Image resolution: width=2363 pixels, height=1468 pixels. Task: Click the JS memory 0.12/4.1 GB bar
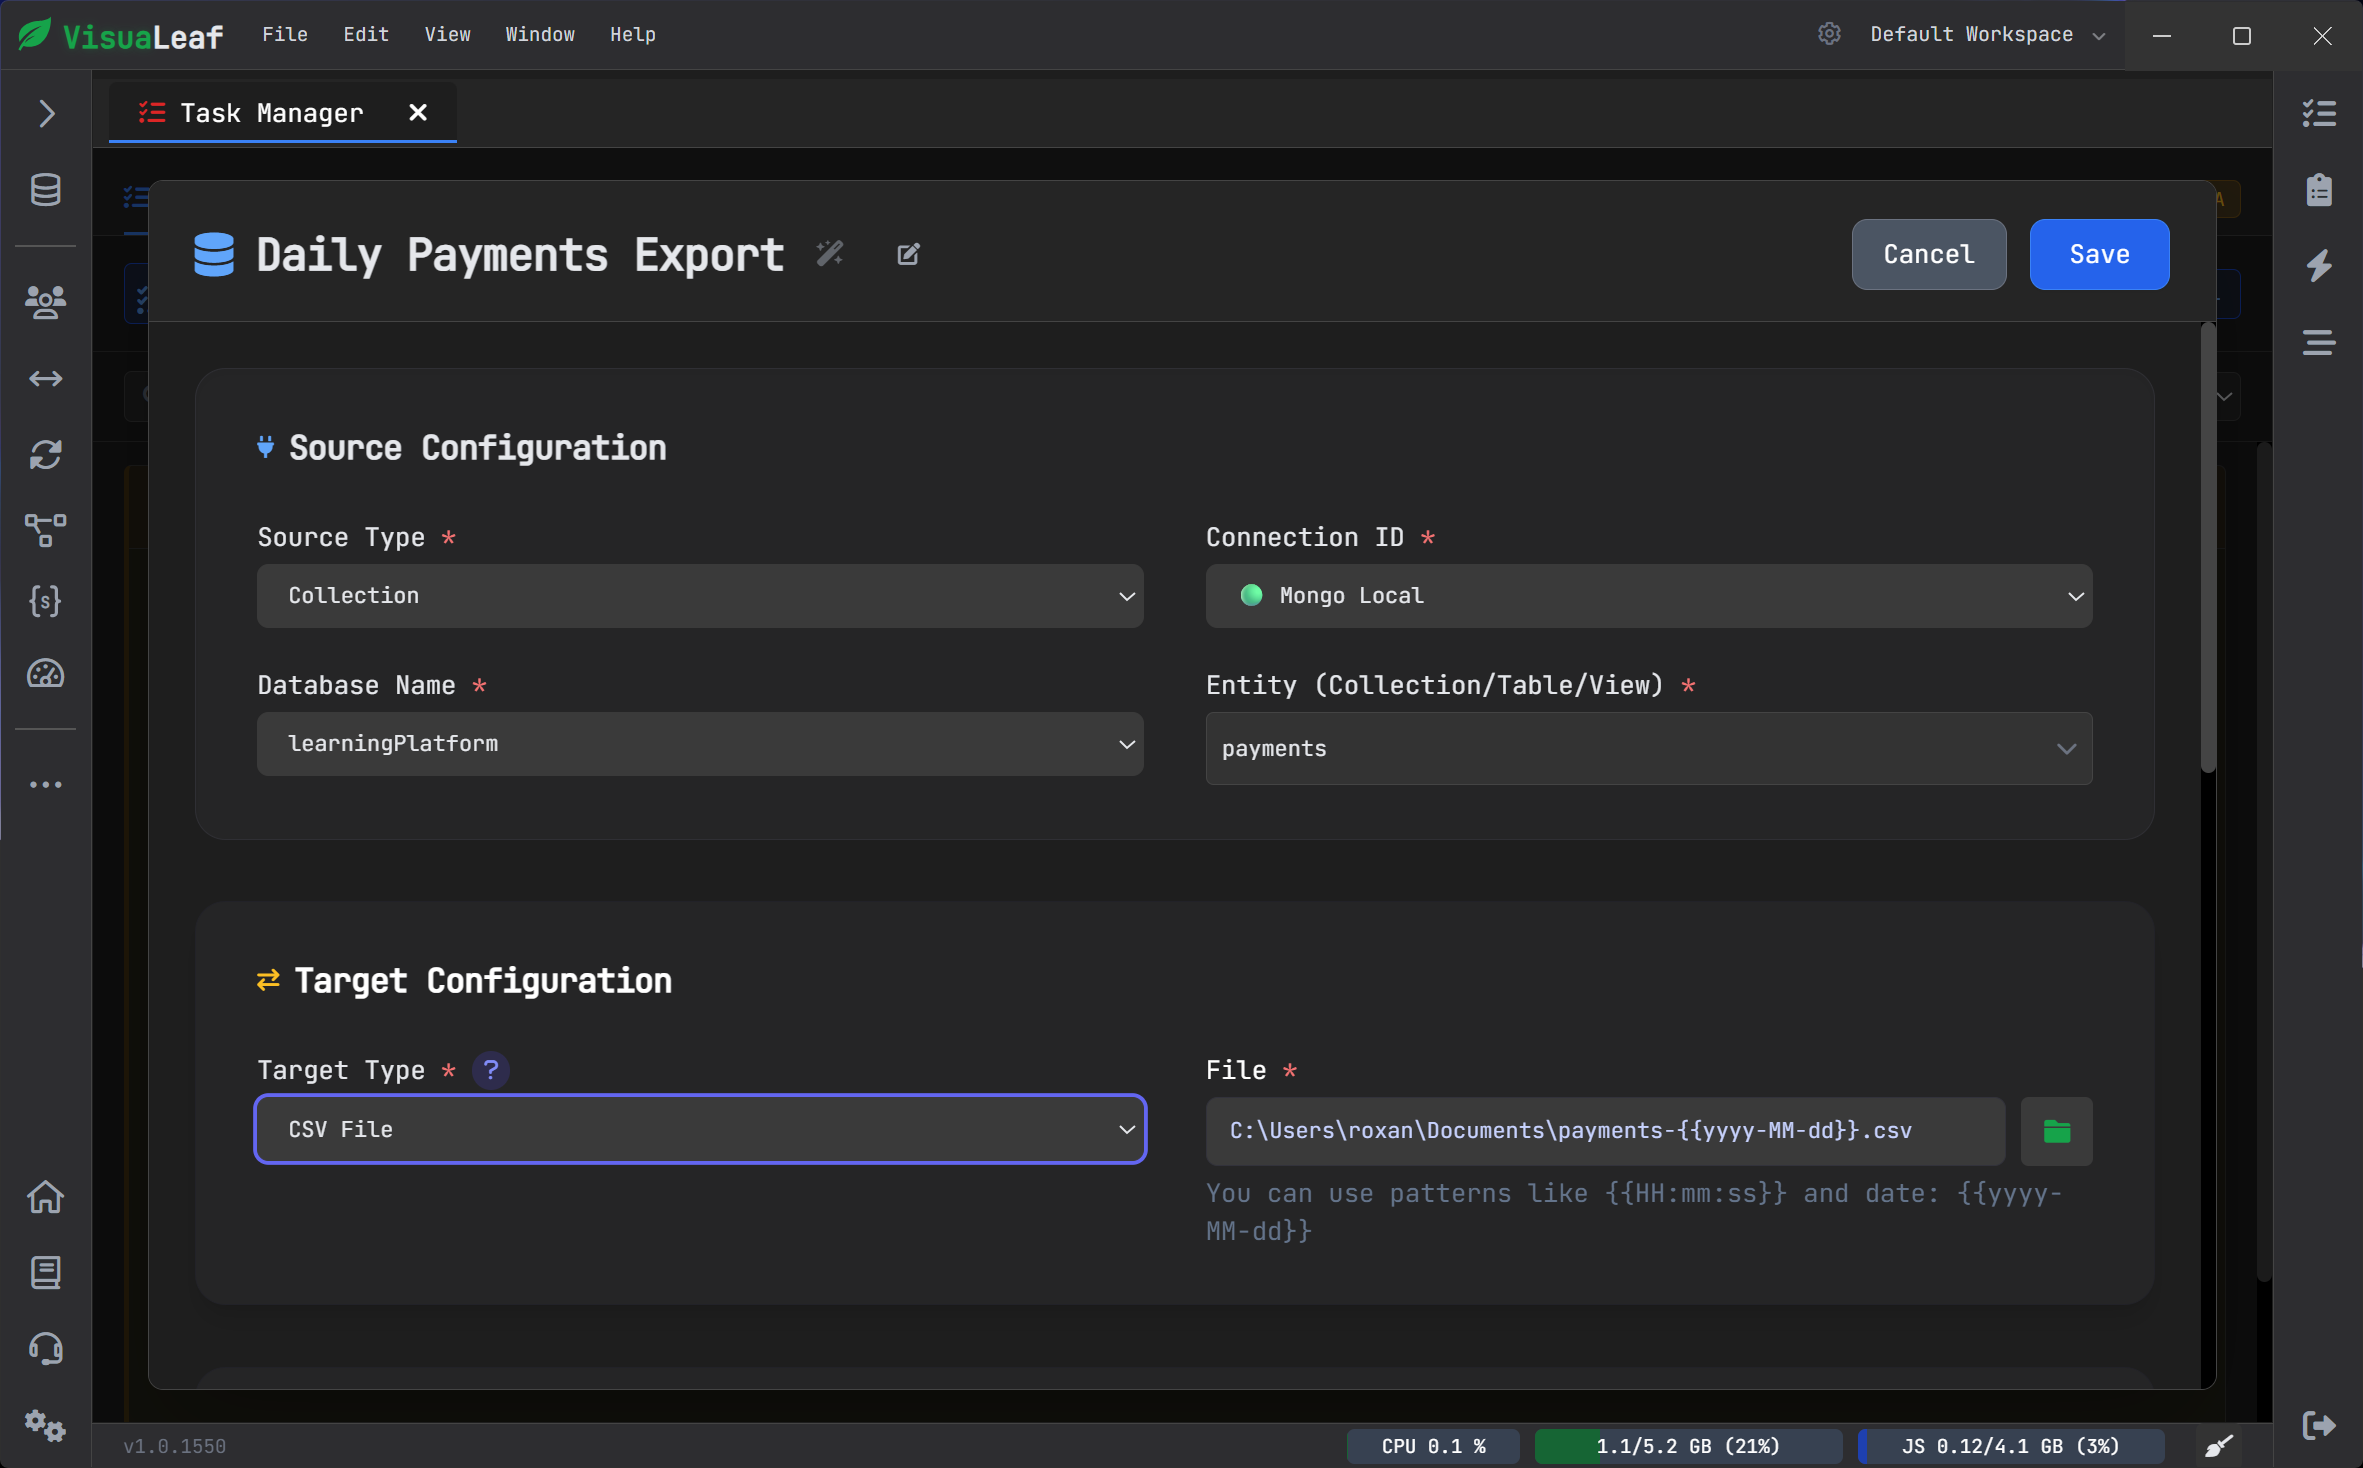[x=2010, y=1446]
